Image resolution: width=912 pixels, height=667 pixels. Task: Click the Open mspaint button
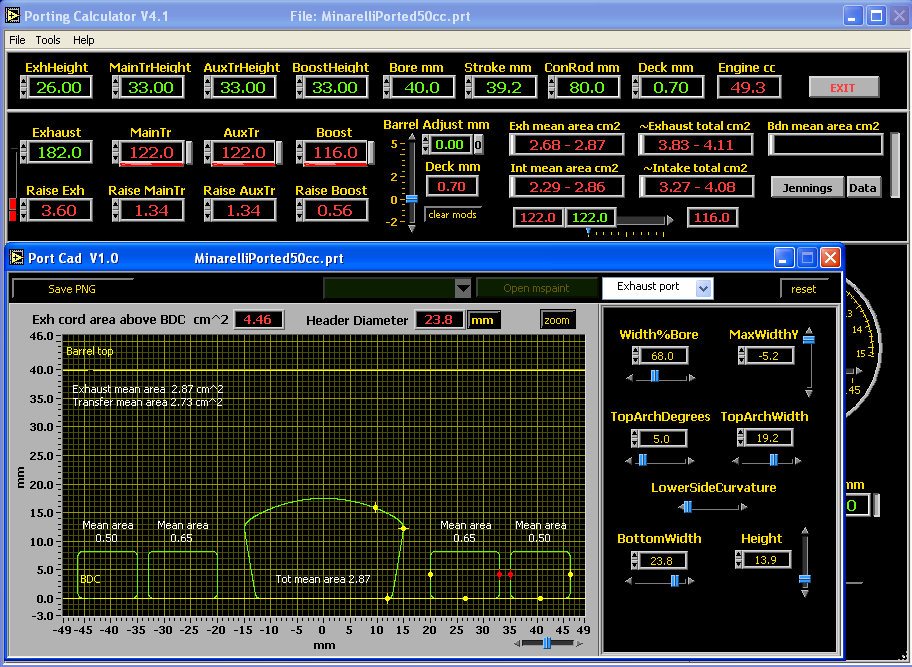click(536, 288)
